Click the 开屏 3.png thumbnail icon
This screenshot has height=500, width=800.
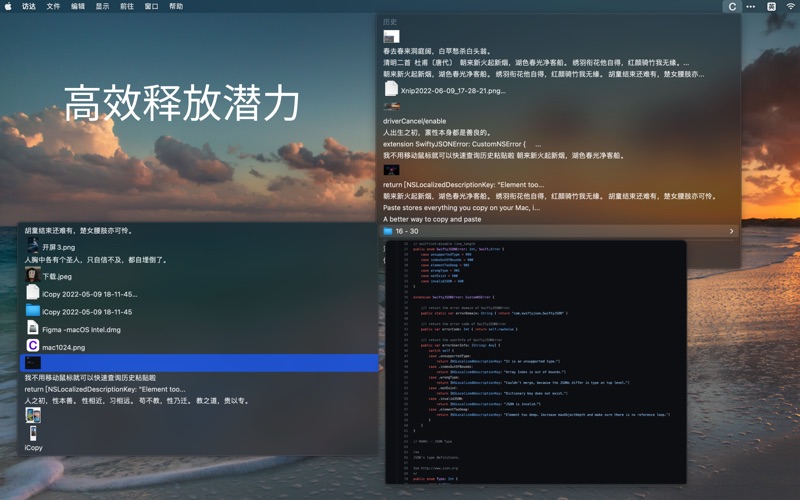(x=33, y=245)
